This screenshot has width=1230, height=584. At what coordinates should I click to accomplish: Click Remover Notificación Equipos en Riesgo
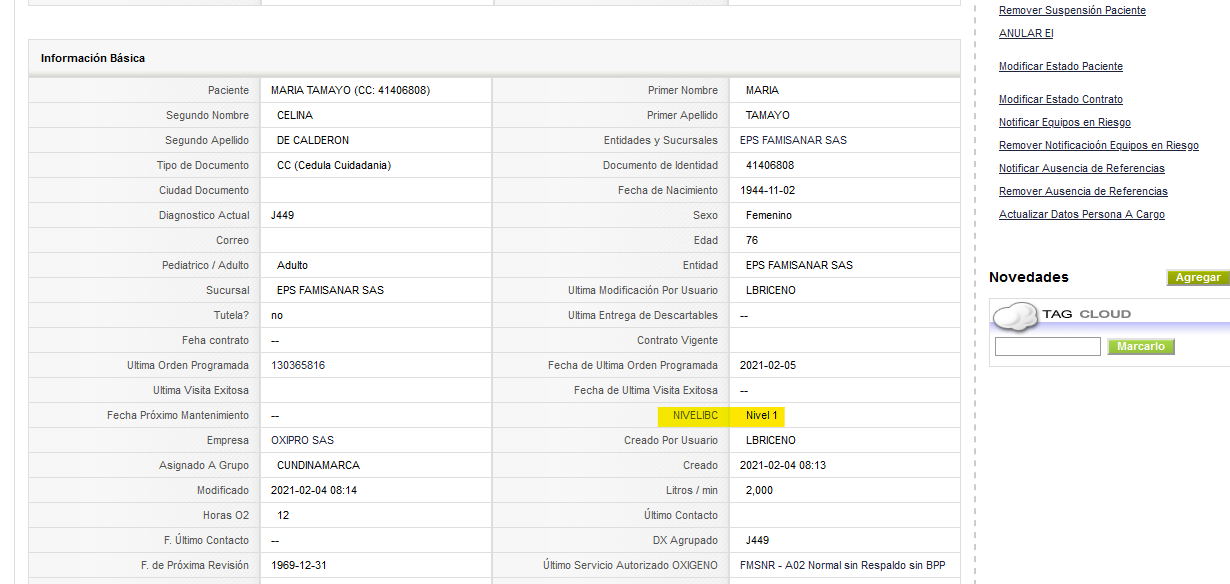click(x=1099, y=145)
